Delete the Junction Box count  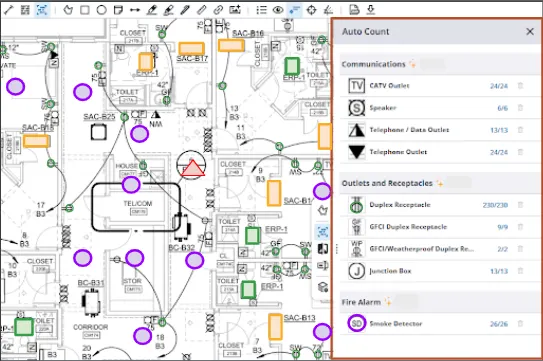520,271
